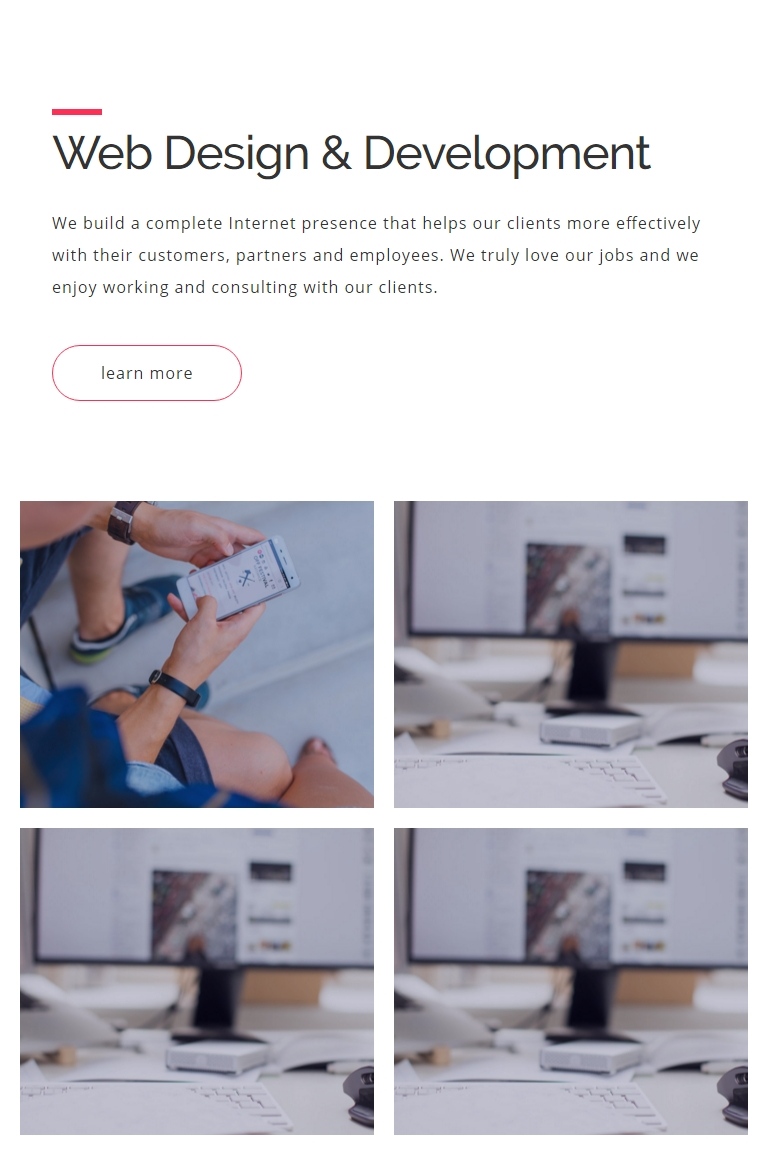Screen dimensions: 768x1155
Task: Click the line "enjoy working and consulting with our clients."
Action: (244, 287)
